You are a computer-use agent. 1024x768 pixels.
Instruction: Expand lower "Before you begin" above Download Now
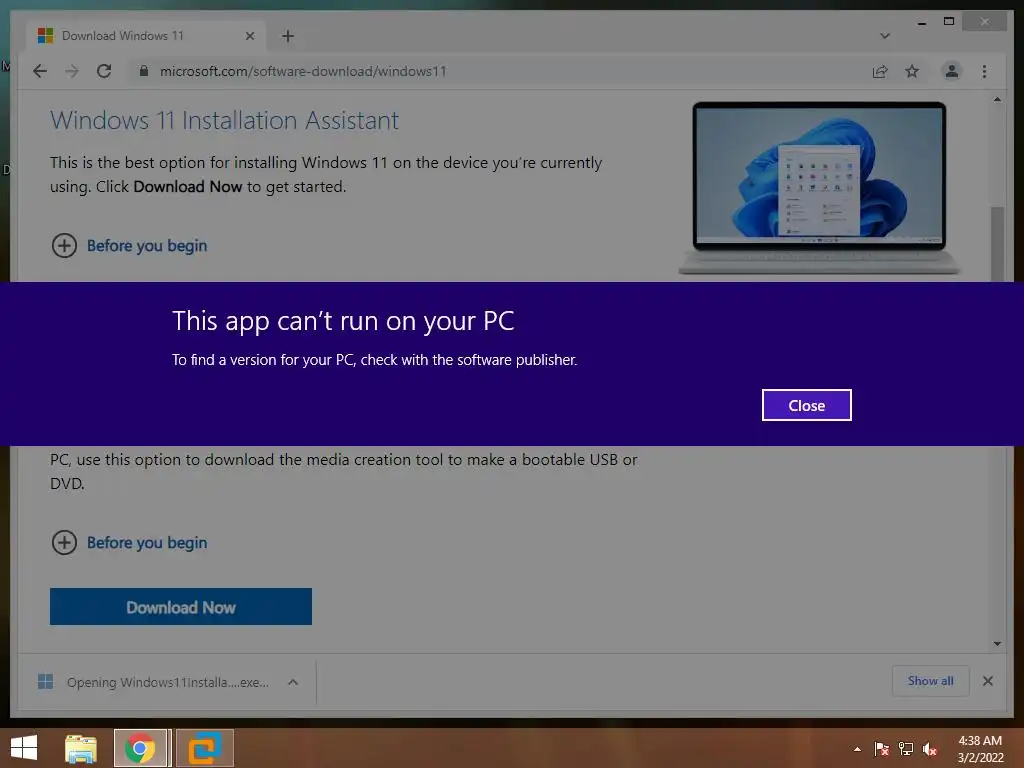[129, 543]
